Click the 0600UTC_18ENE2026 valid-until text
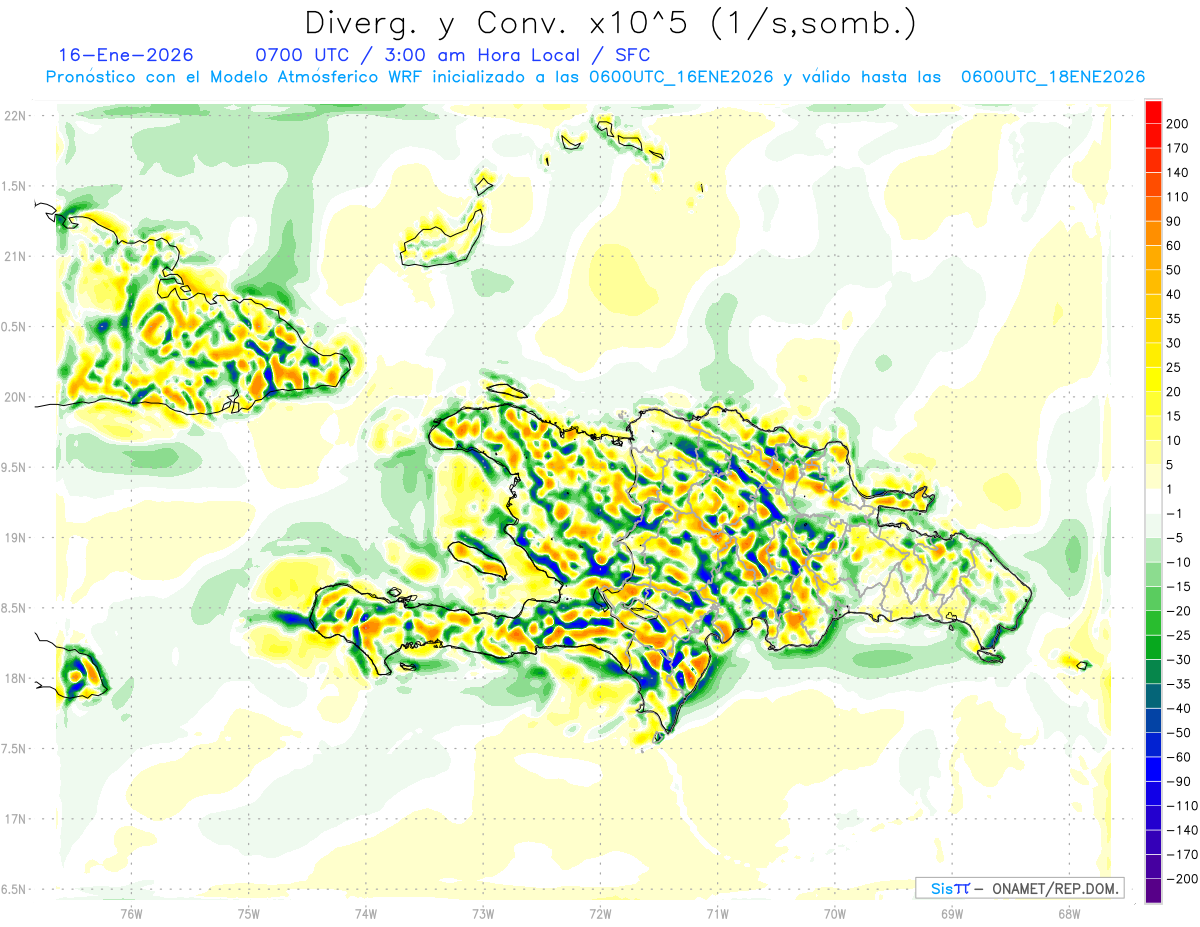 [1053, 77]
